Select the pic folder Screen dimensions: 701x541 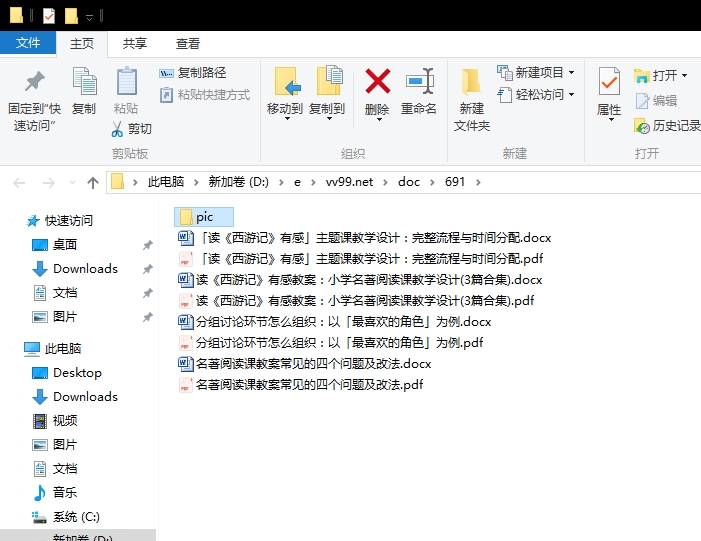(x=204, y=217)
